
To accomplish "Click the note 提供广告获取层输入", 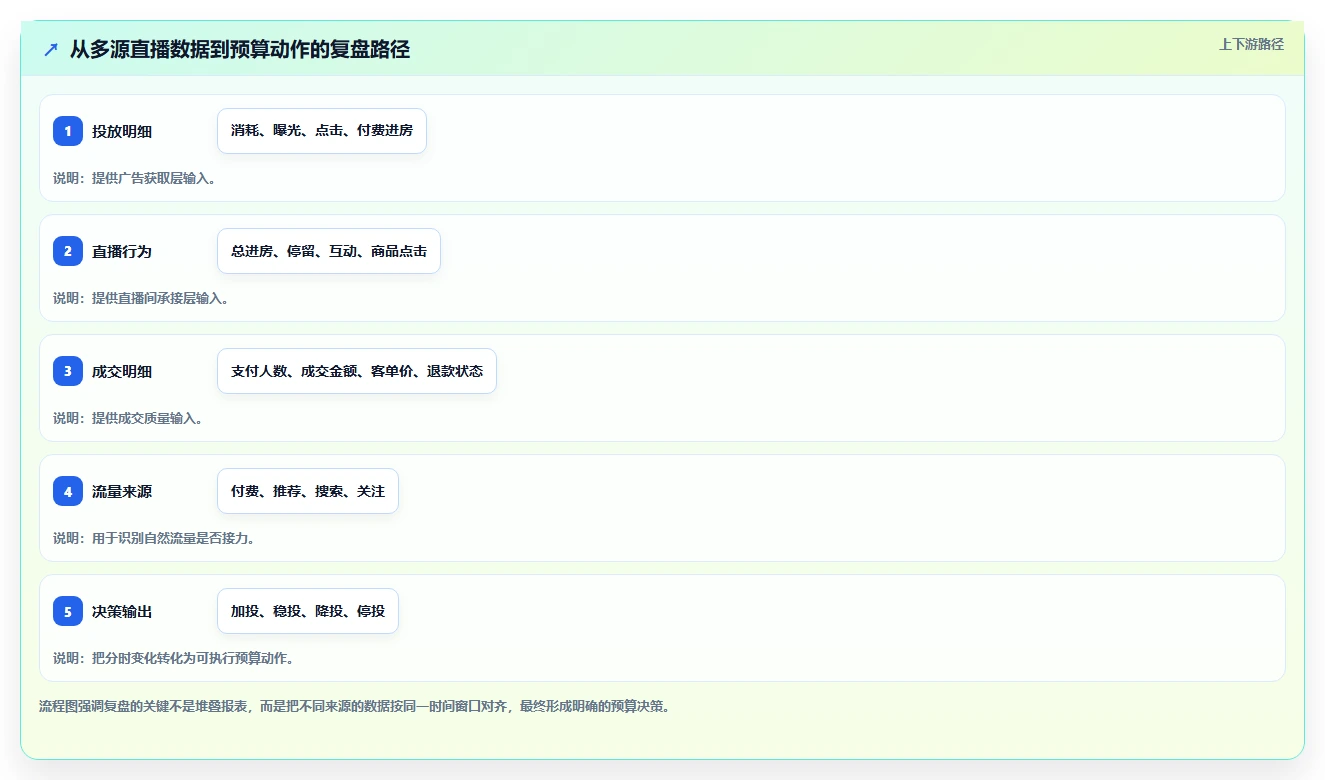I will click(x=153, y=178).
